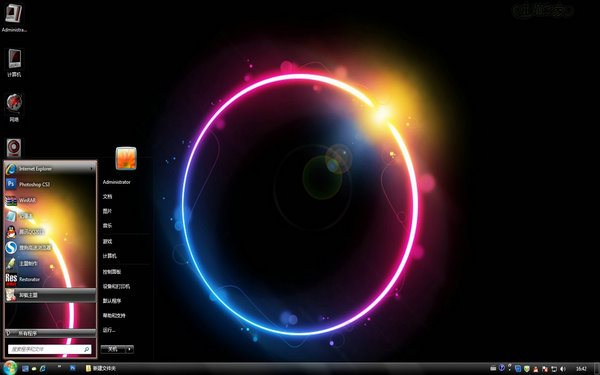Launch Photoshop CS3 from the Start menu
This screenshot has height=375, width=600.
(50, 184)
